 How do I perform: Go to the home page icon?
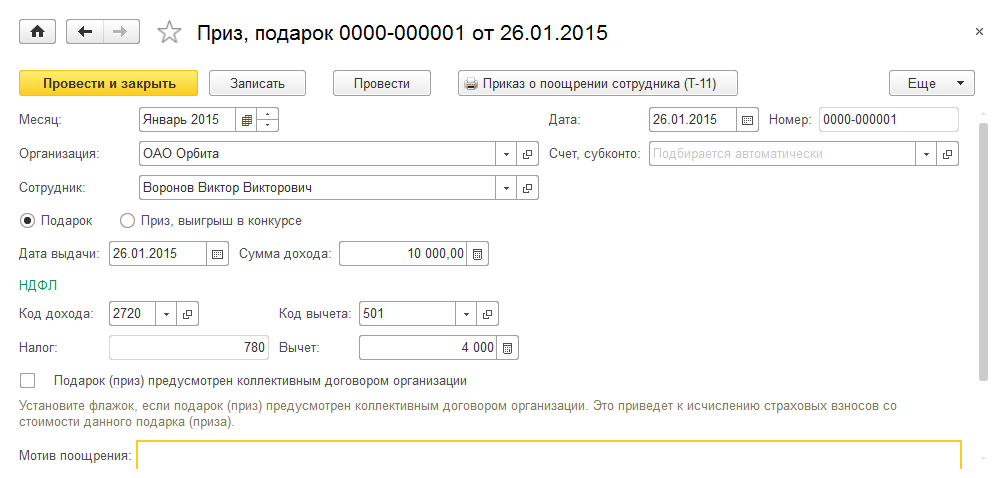pos(37,32)
